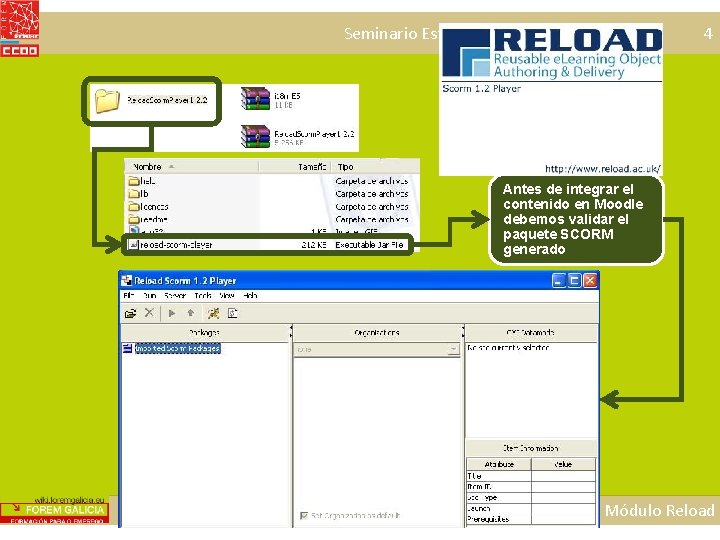The width and height of the screenshot is (720, 540).
Task: Open the Help menu
Action: (250, 295)
